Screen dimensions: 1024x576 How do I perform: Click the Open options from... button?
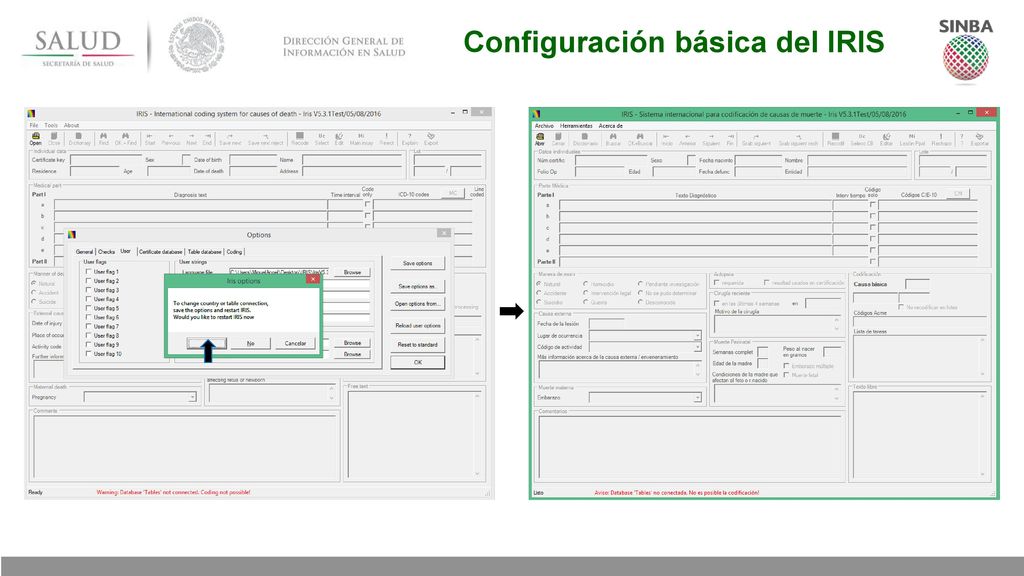tap(417, 304)
